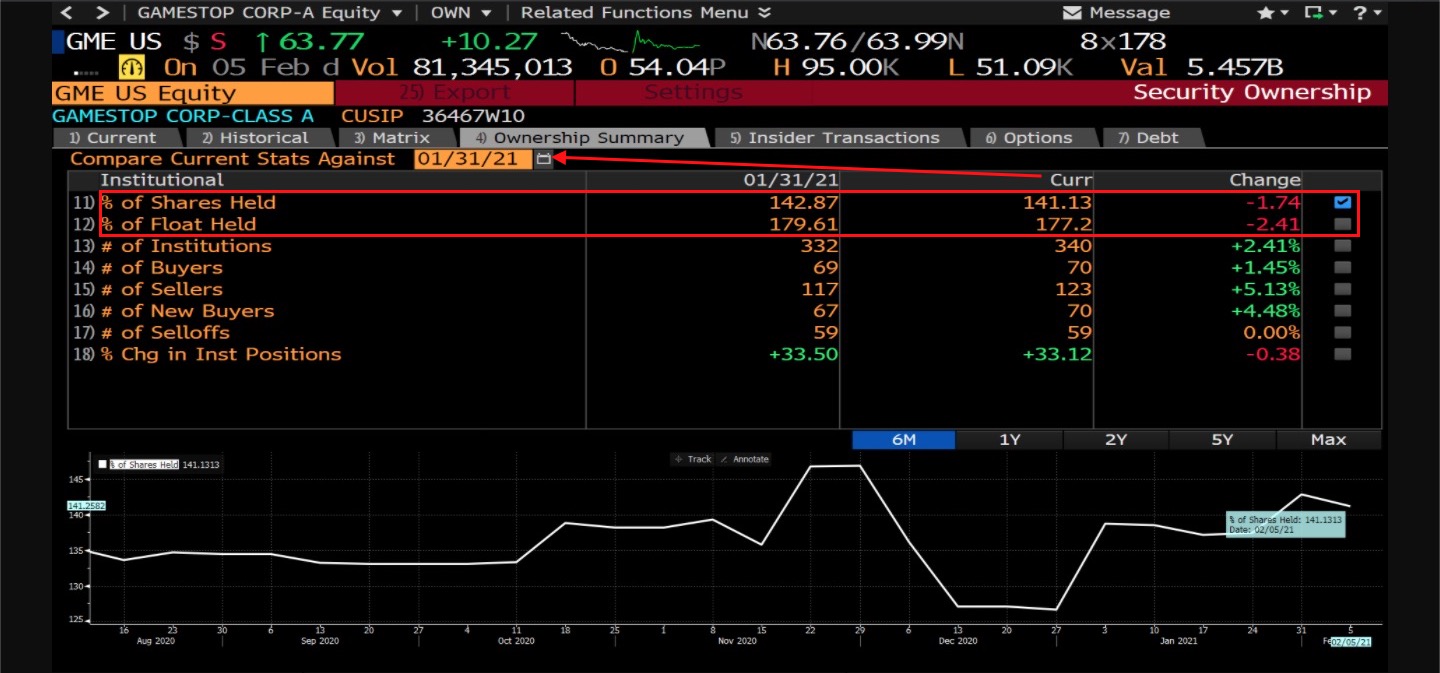This screenshot has width=1440, height=673.
Task: Click the '18) % Chg in Inst Positions' label
Action: point(206,354)
